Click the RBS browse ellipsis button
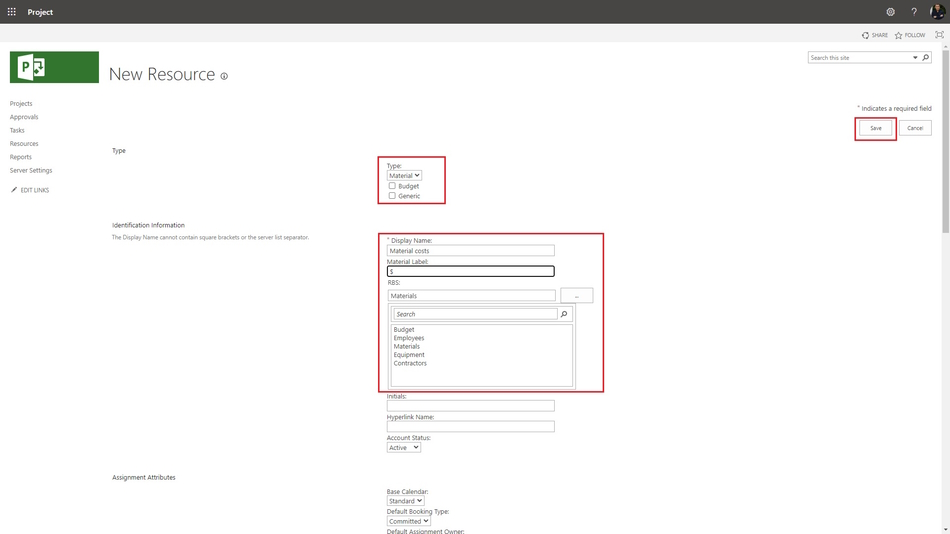Image resolution: width=950 pixels, height=534 pixels. [x=577, y=296]
